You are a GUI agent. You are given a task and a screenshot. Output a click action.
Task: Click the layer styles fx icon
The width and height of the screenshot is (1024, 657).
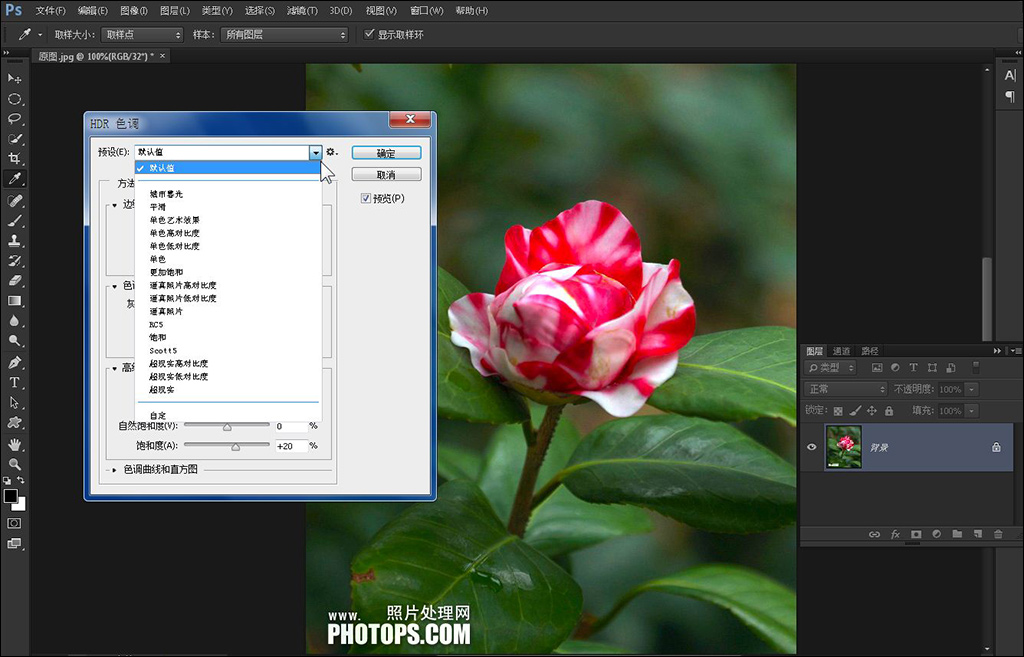[x=895, y=534]
